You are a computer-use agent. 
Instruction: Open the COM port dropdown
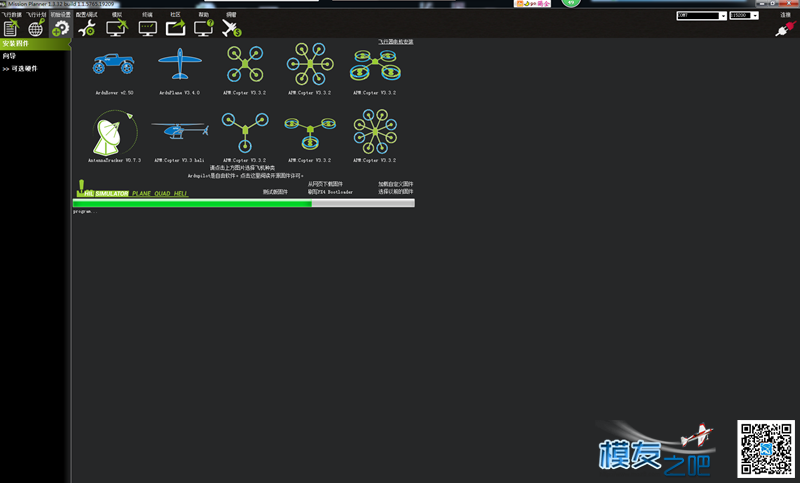(702, 16)
